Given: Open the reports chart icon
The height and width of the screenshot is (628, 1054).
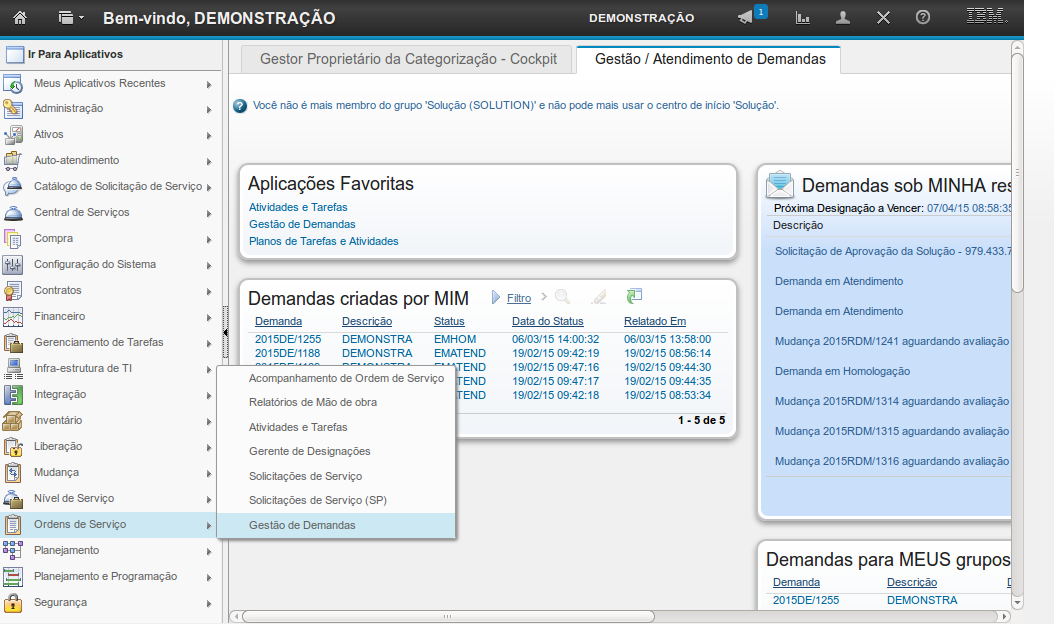Looking at the screenshot, I should tap(802, 18).
